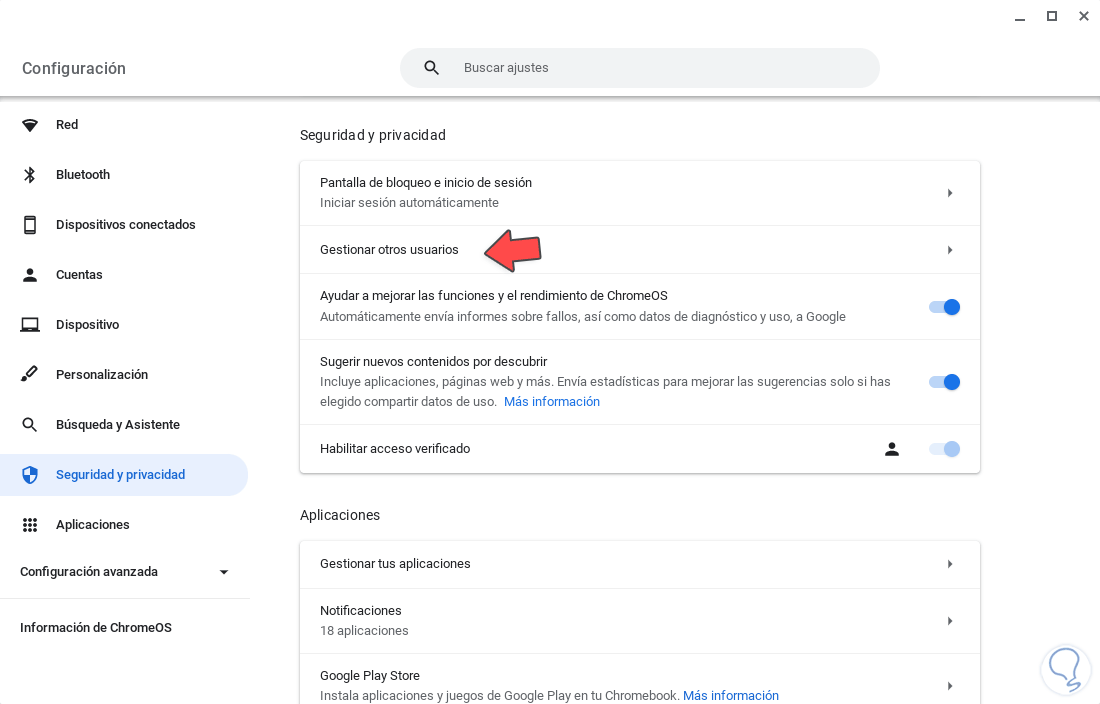Click the laptop icon for Dispositivo
This screenshot has width=1100, height=704.
[x=30, y=325]
